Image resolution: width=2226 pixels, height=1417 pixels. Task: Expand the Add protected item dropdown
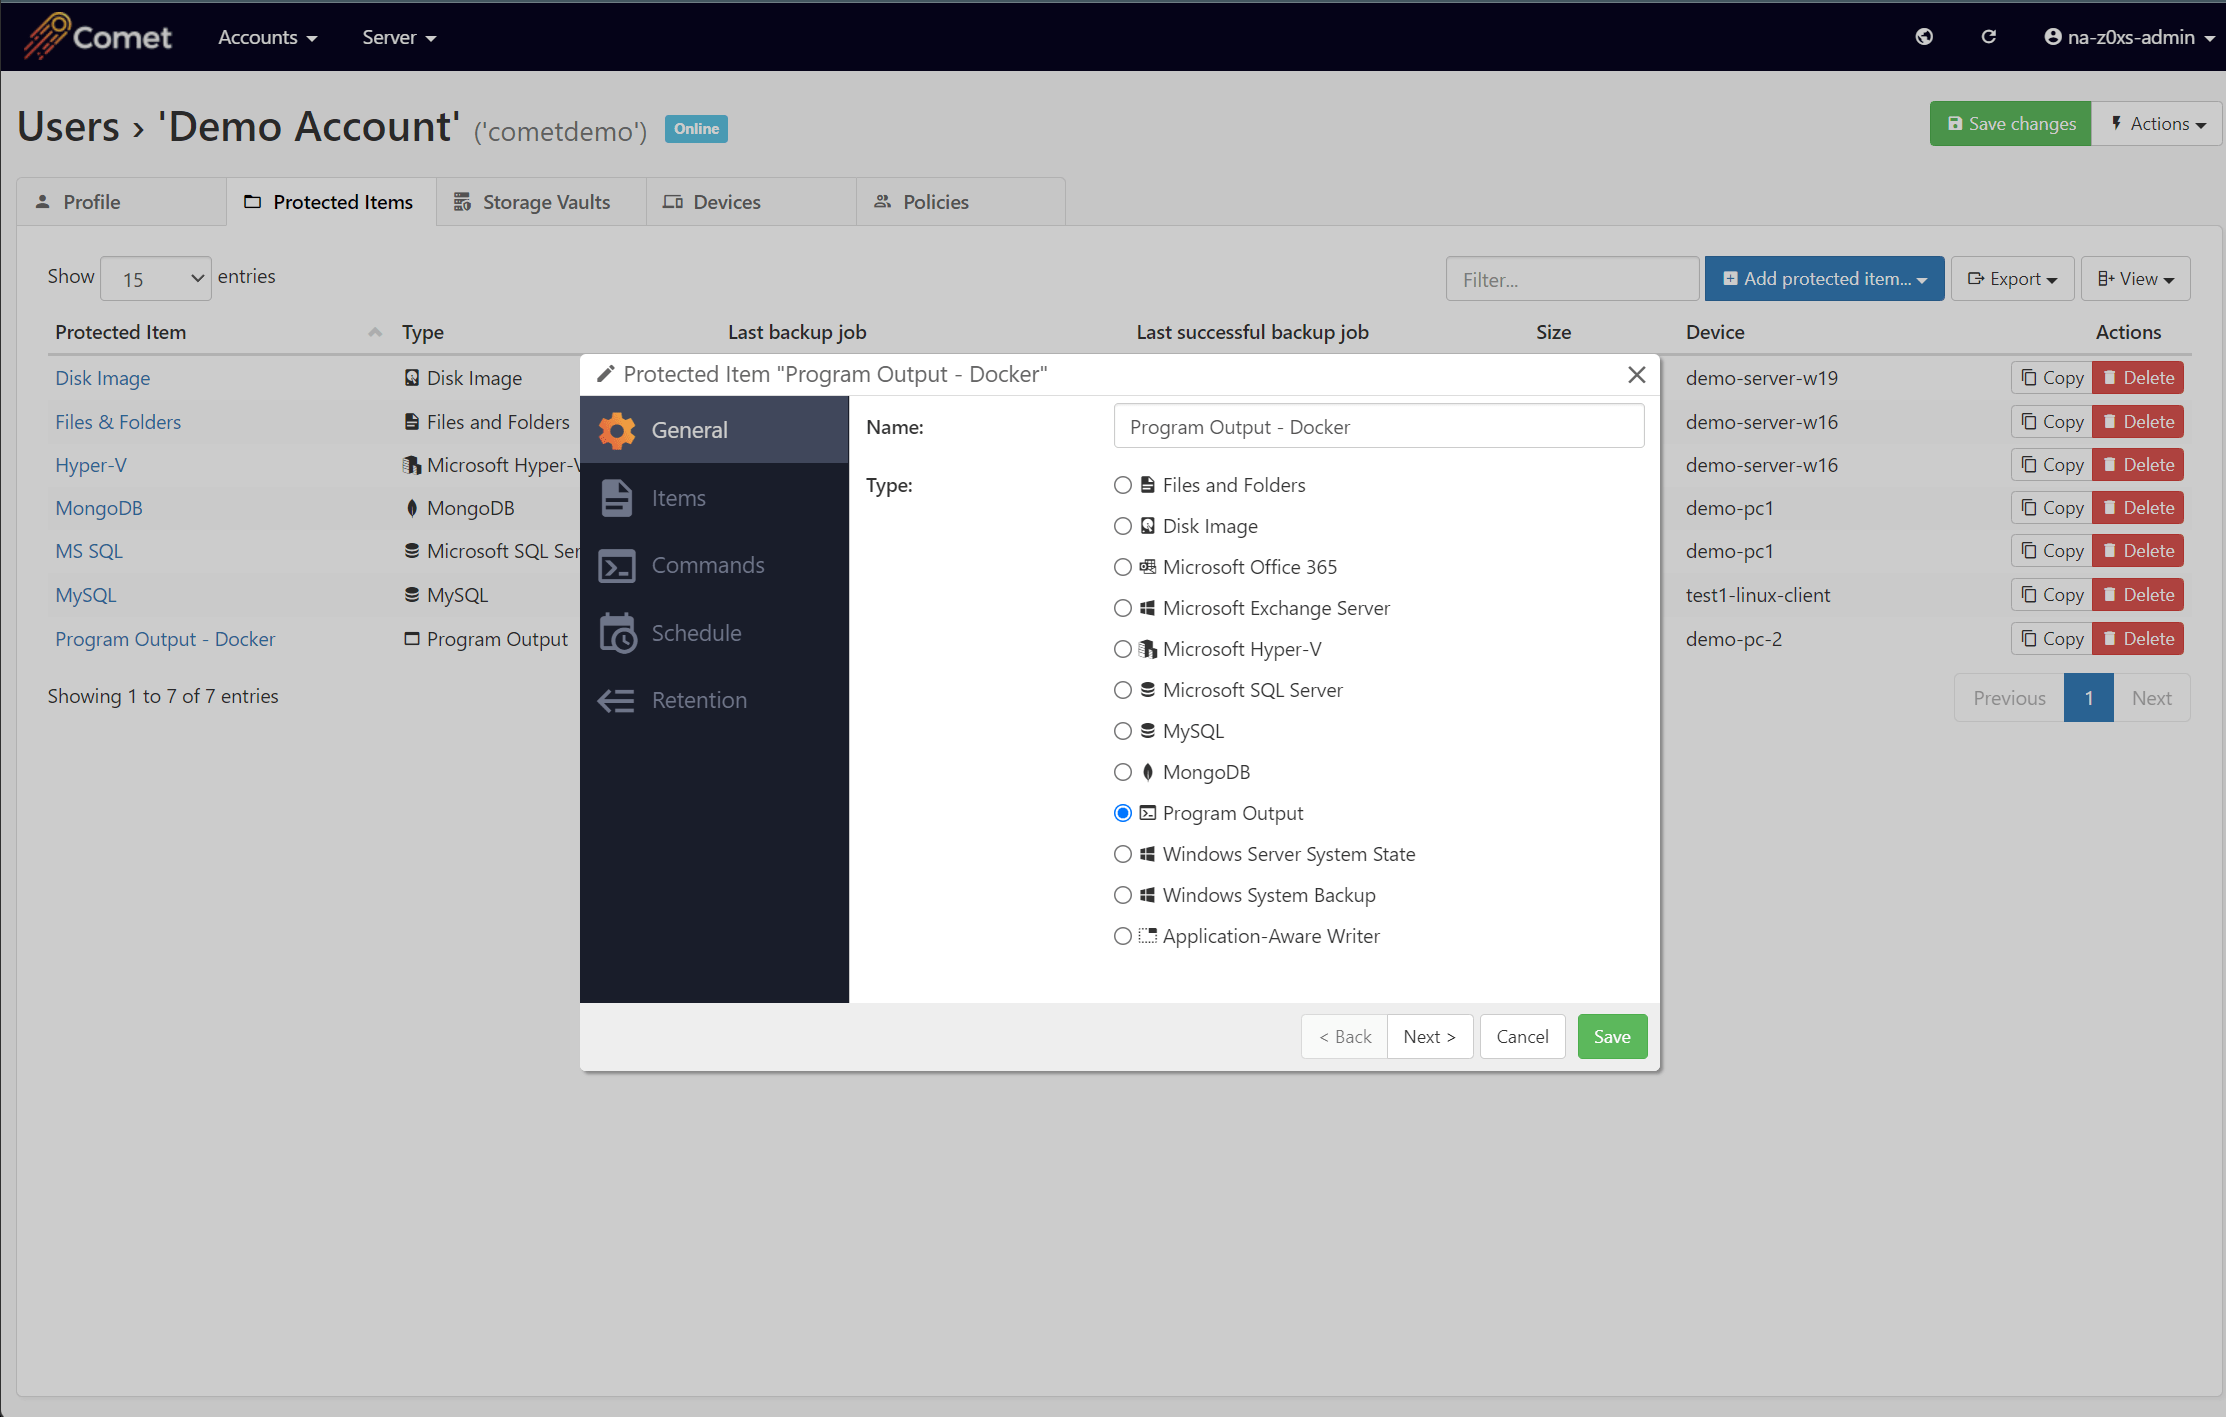(1824, 279)
